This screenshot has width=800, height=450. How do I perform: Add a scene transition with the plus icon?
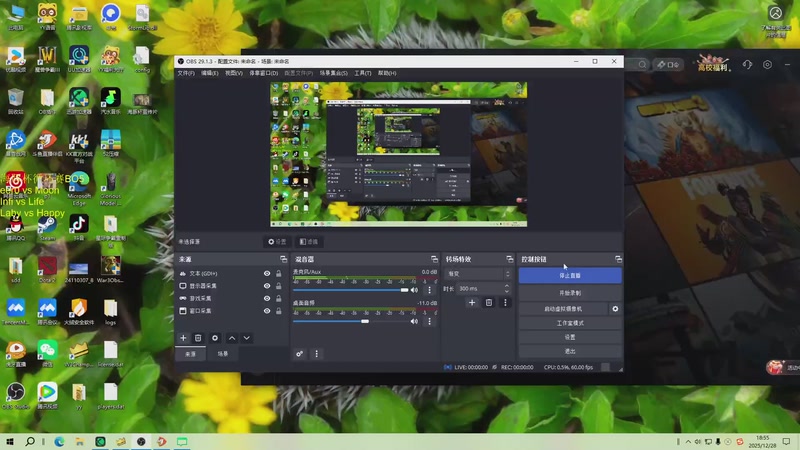coord(472,302)
